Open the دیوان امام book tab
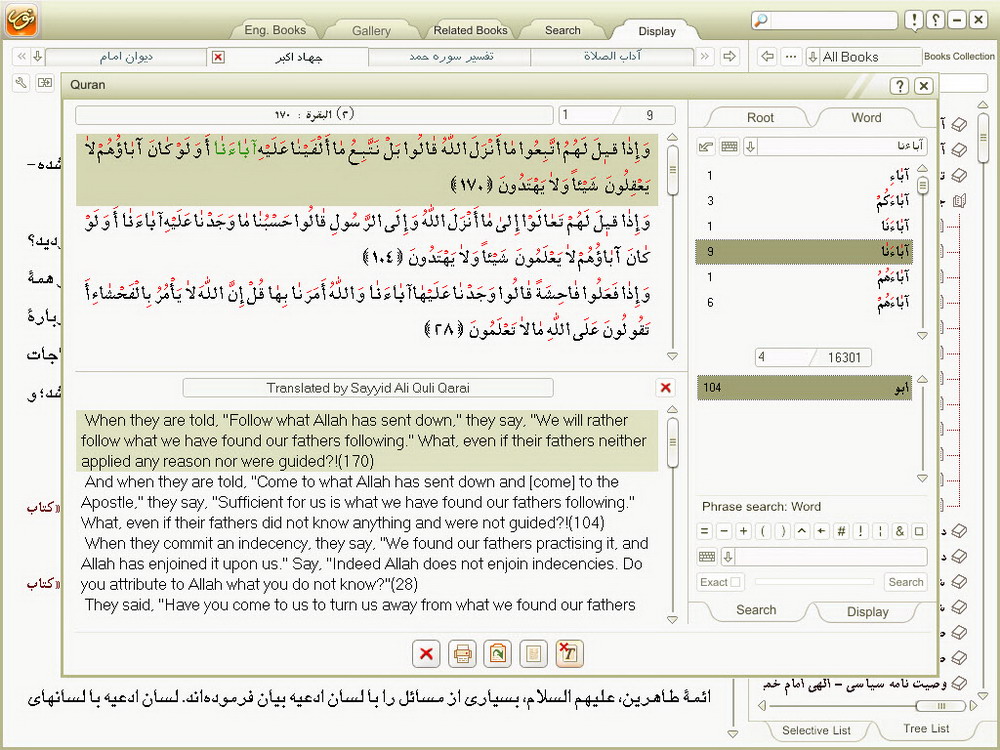The width and height of the screenshot is (1000, 750). [x=126, y=57]
